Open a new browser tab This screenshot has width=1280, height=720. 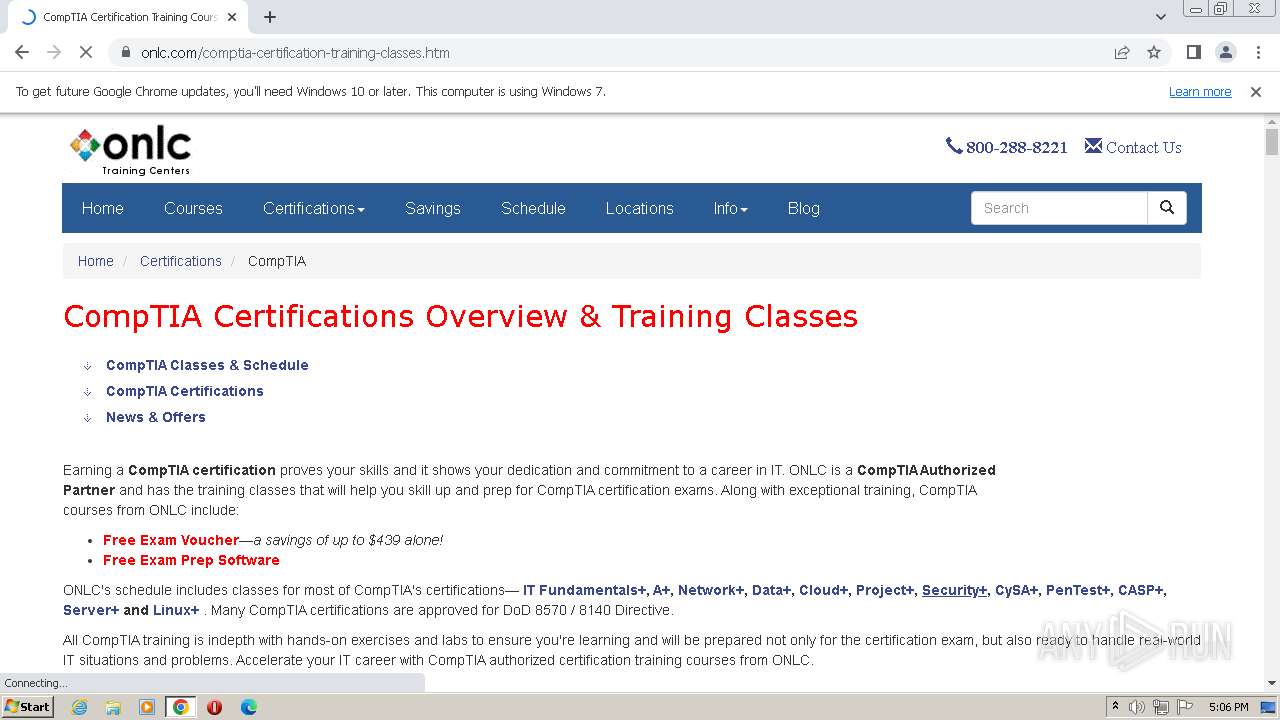[x=270, y=17]
